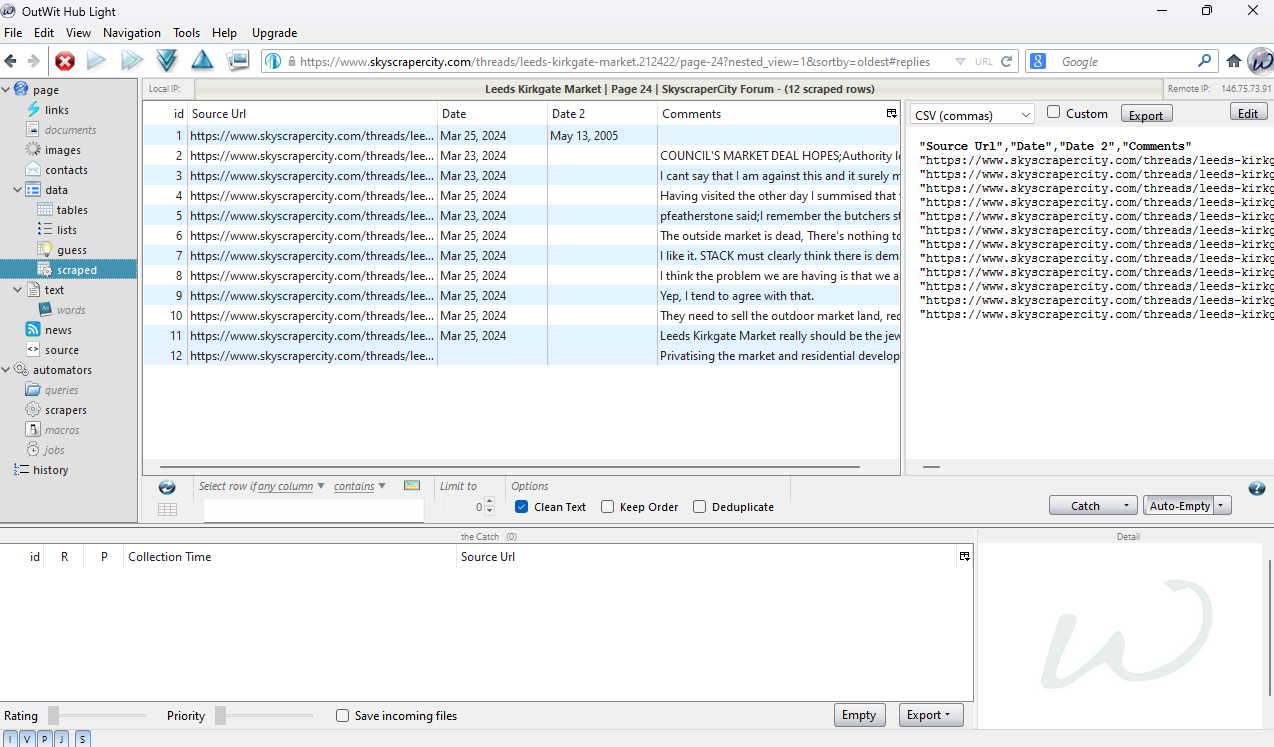This screenshot has height=747, width=1274.
Task: Click the slideshow images toolbar icon
Action: 237,61
